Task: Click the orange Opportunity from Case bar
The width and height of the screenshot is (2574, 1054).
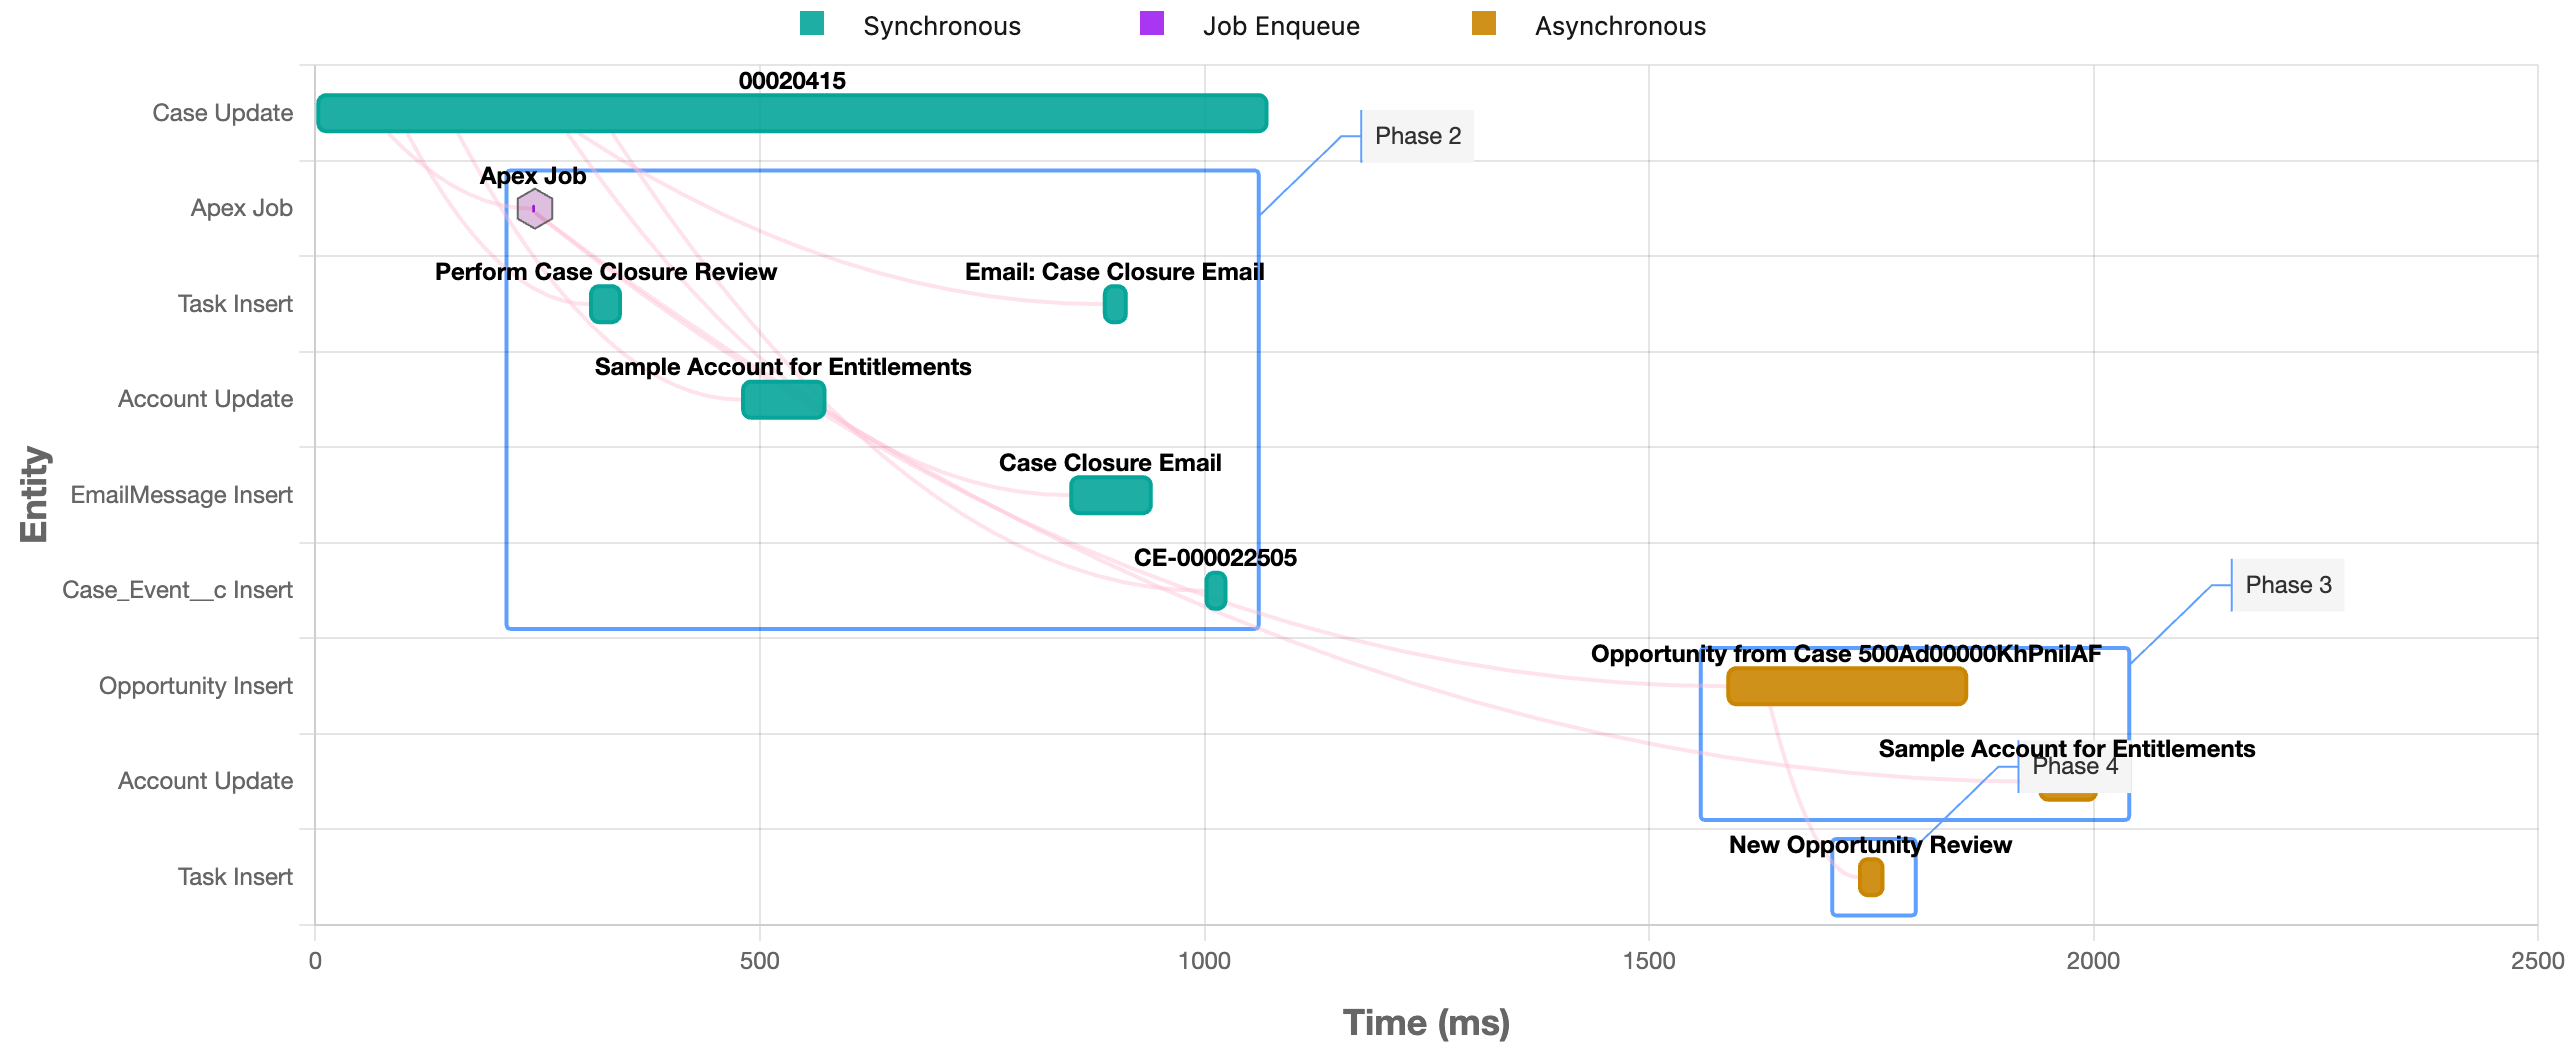Action: [1846, 686]
